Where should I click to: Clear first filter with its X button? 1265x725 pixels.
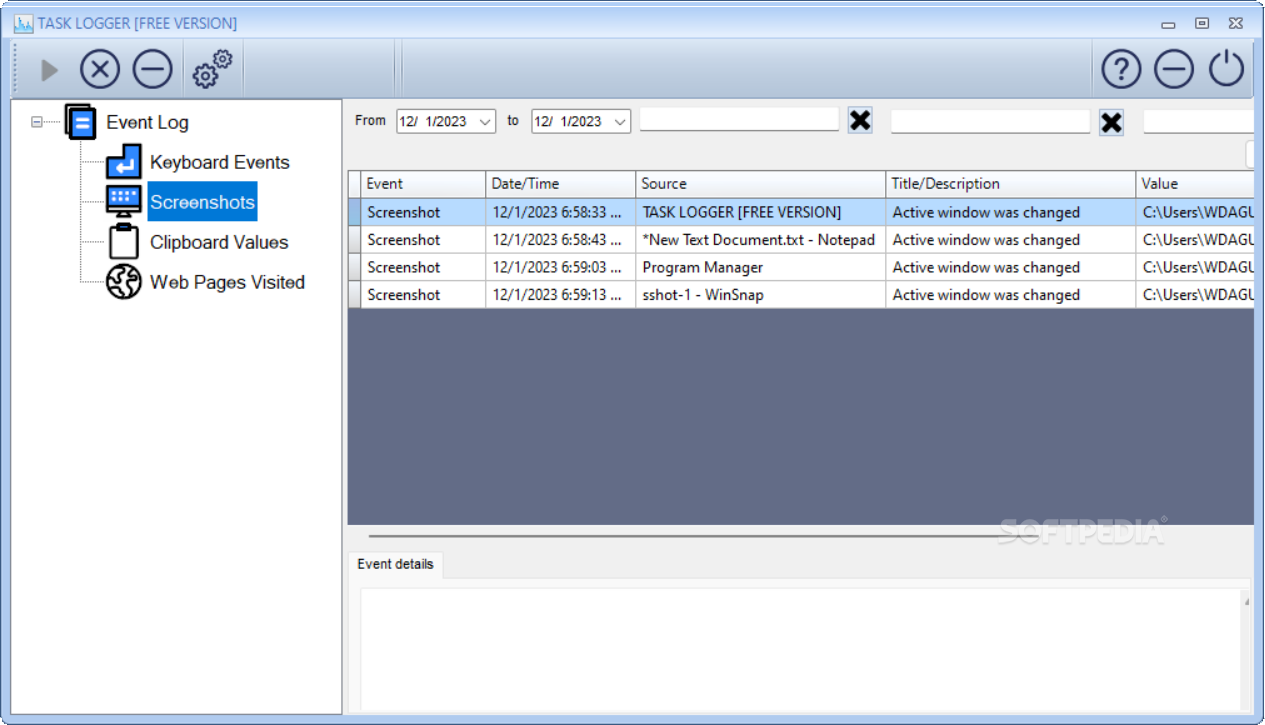pyautogui.click(x=860, y=121)
